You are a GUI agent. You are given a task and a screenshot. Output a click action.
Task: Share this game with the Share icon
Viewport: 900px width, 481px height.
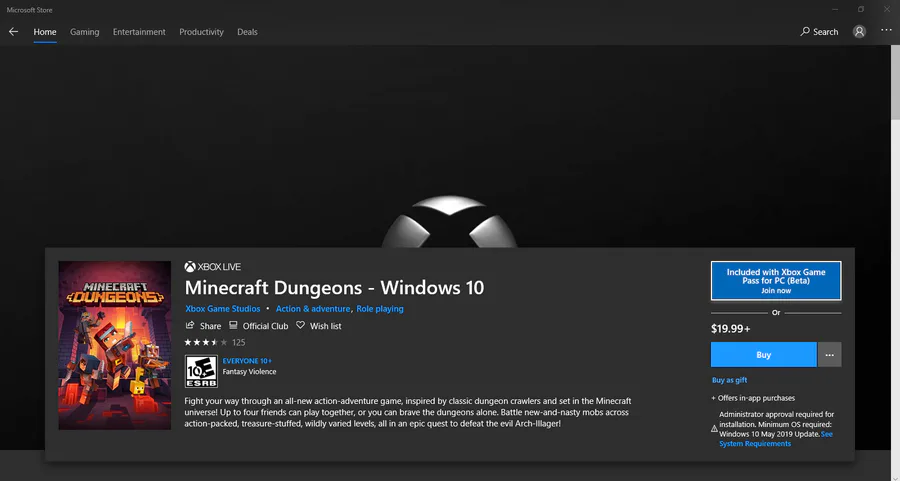(x=203, y=326)
